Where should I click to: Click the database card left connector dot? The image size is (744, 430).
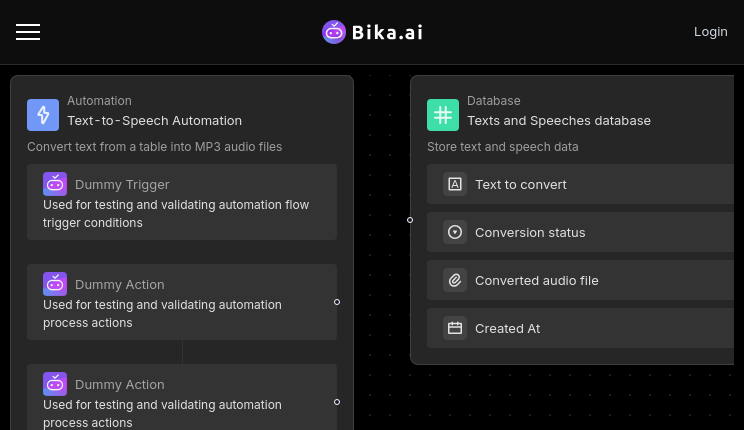[x=410, y=220]
